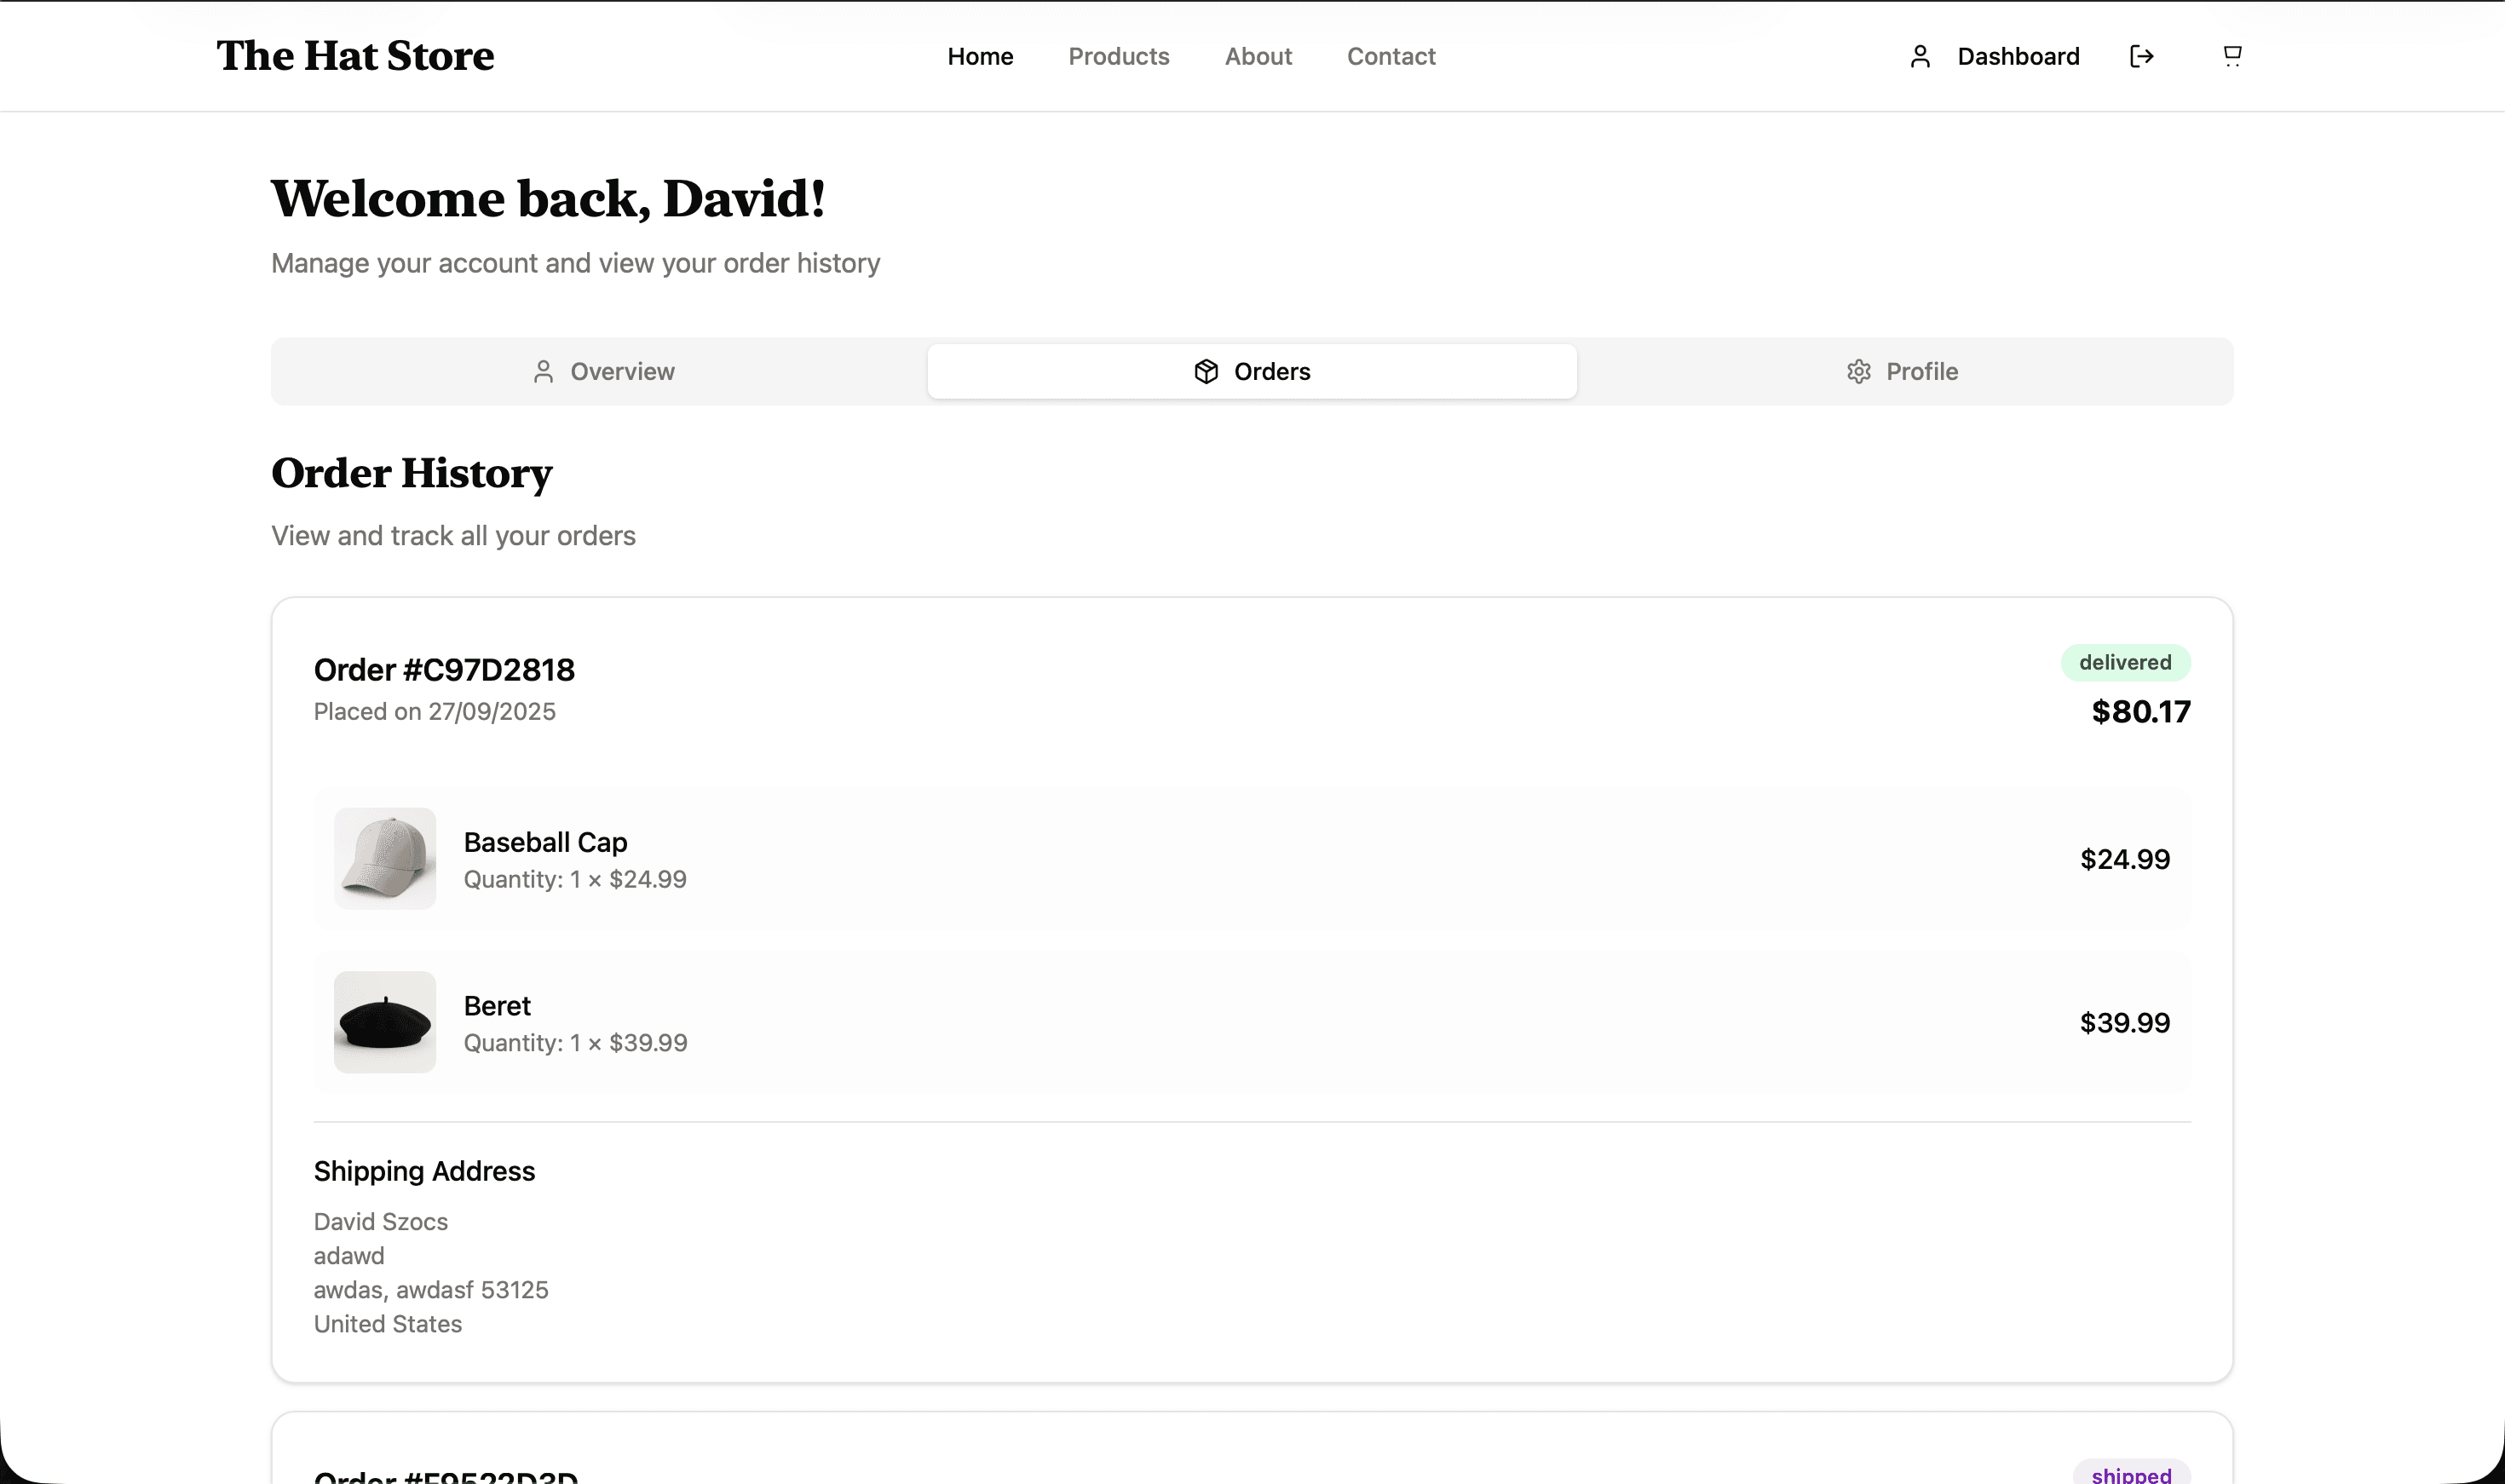Click The Hat Store logo
This screenshot has height=1484, width=2505.
click(355, 56)
